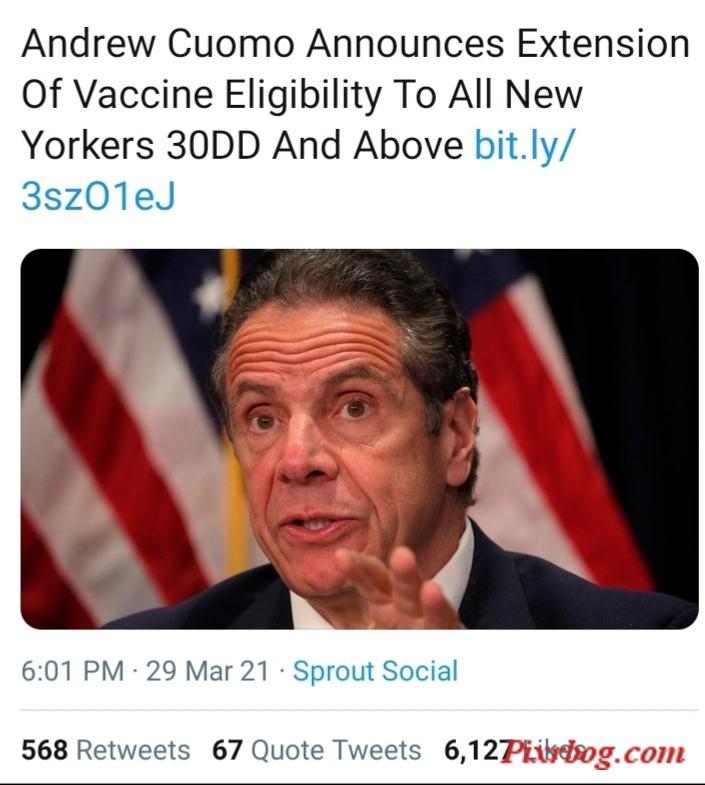View the 67 Quote Tweets
705x785 pixels.
(x=316, y=749)
